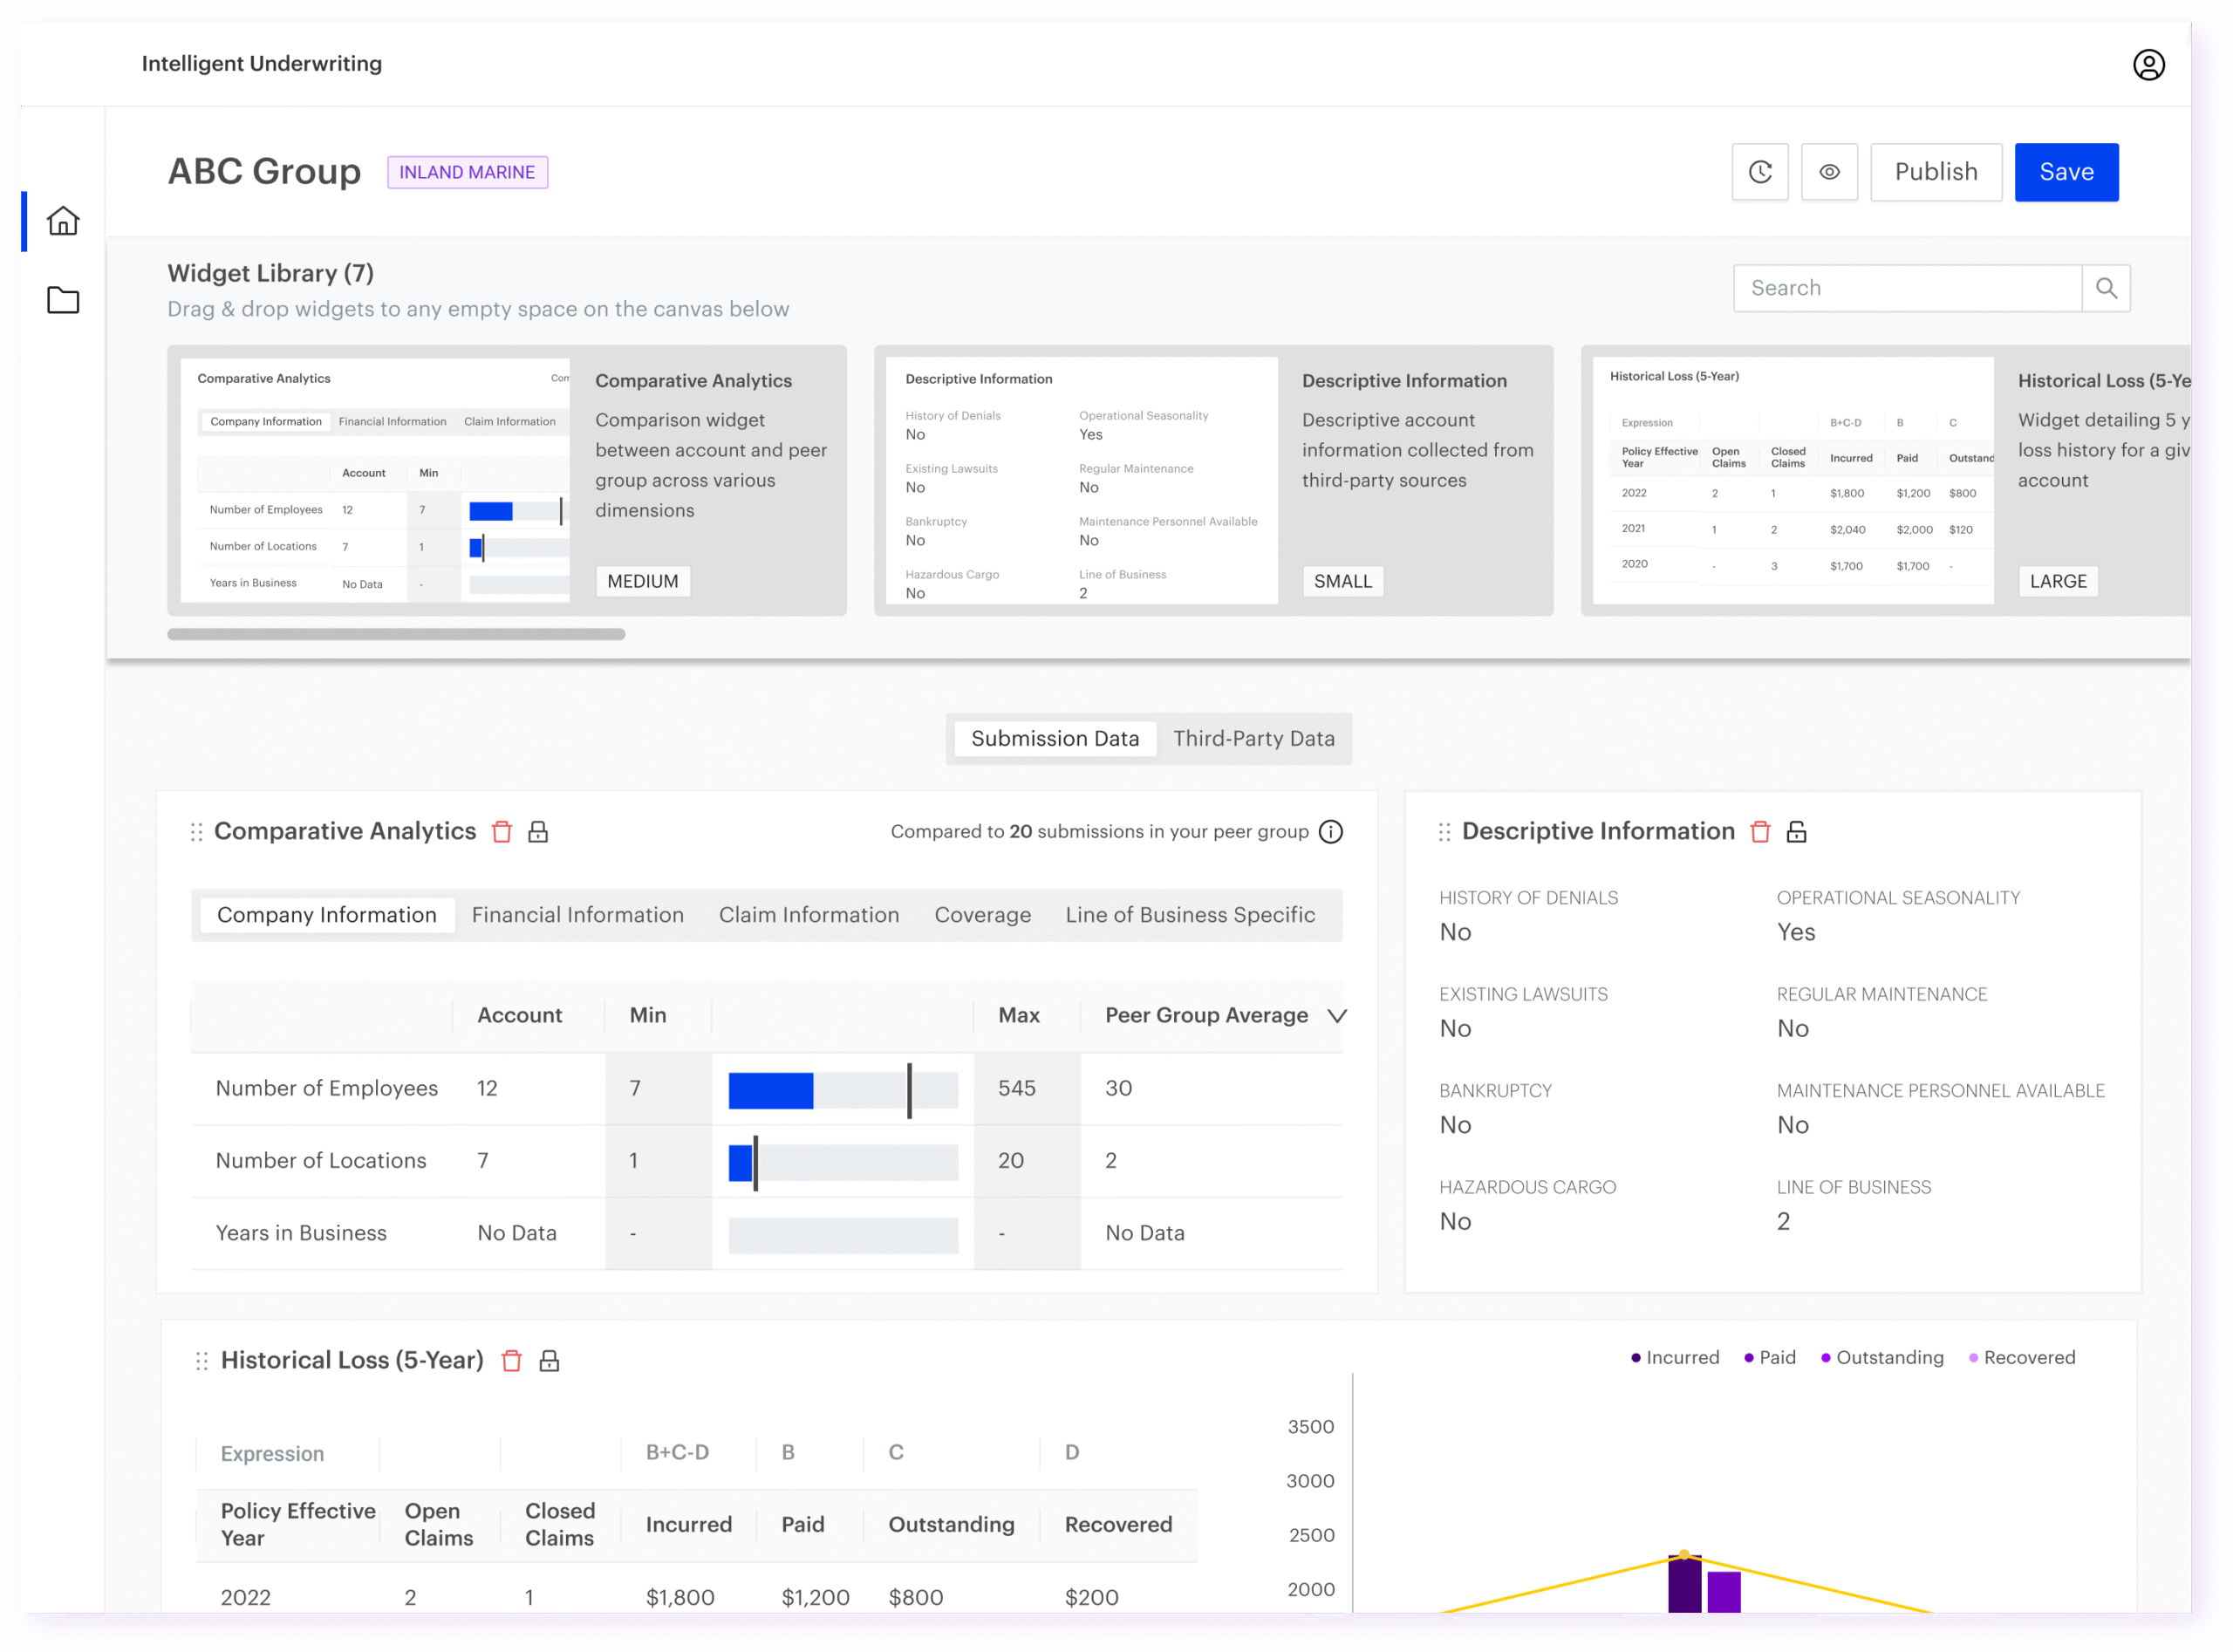This screenshot has height=1652, width=2233.
Task: Save the current dashboard
Action: point(2066,171)
